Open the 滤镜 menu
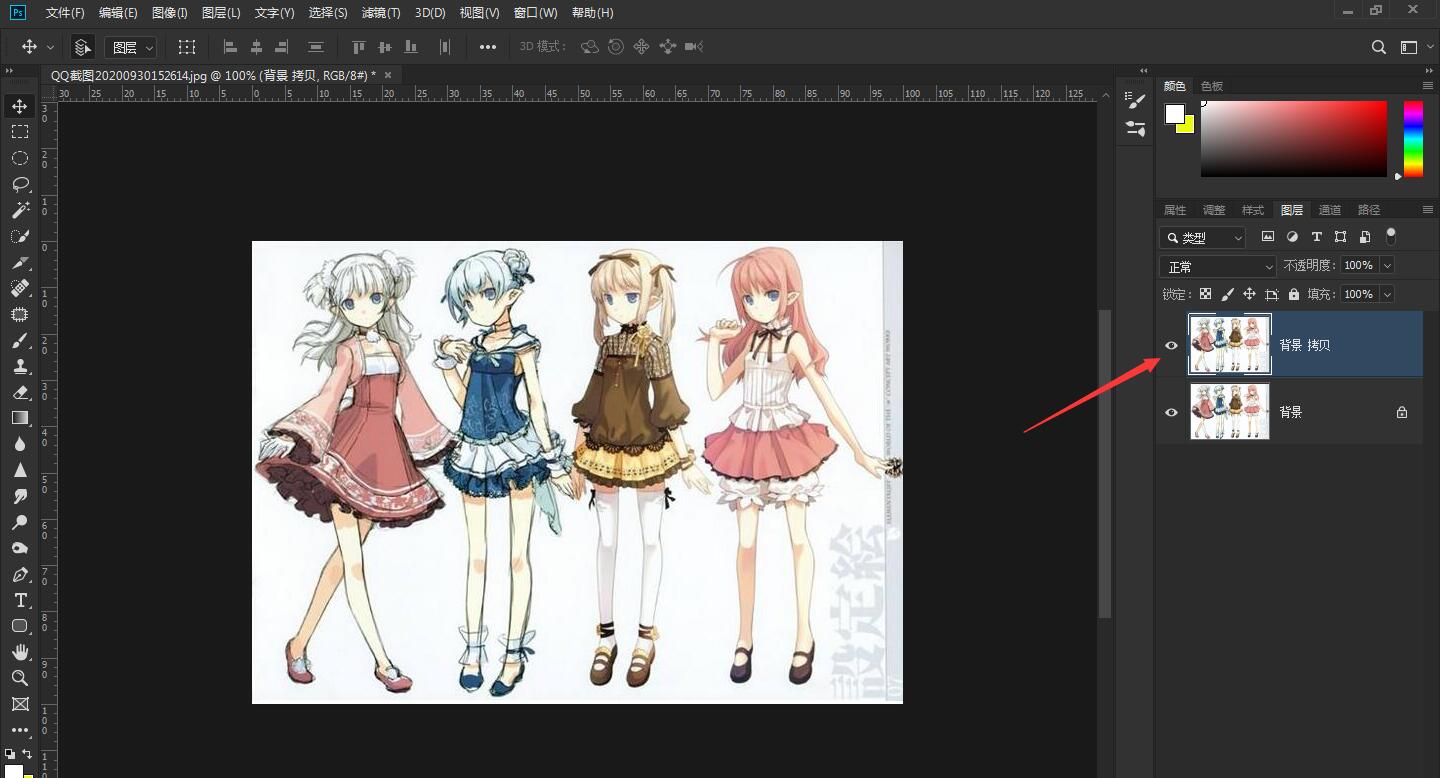The width and height of the screenshot is (1440, 778). [x=381, y=12]
